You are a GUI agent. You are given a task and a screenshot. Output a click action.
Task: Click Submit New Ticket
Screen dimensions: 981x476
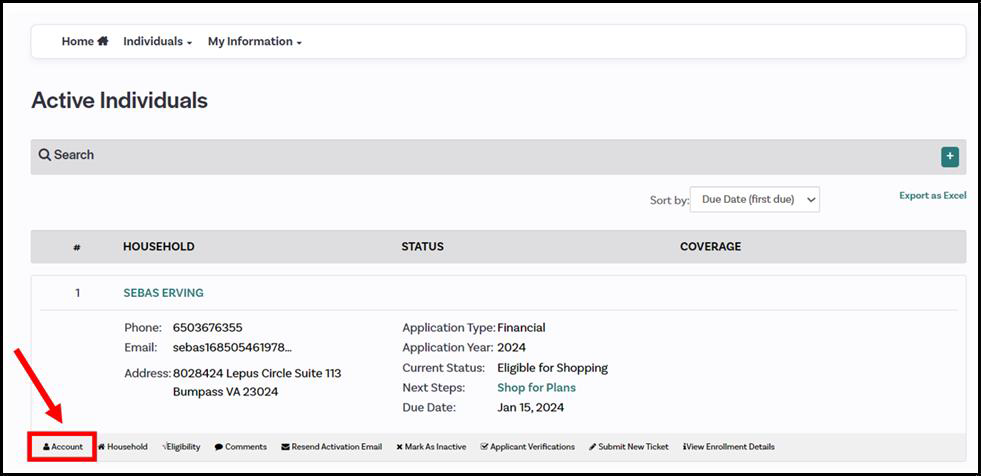[629, 447]
